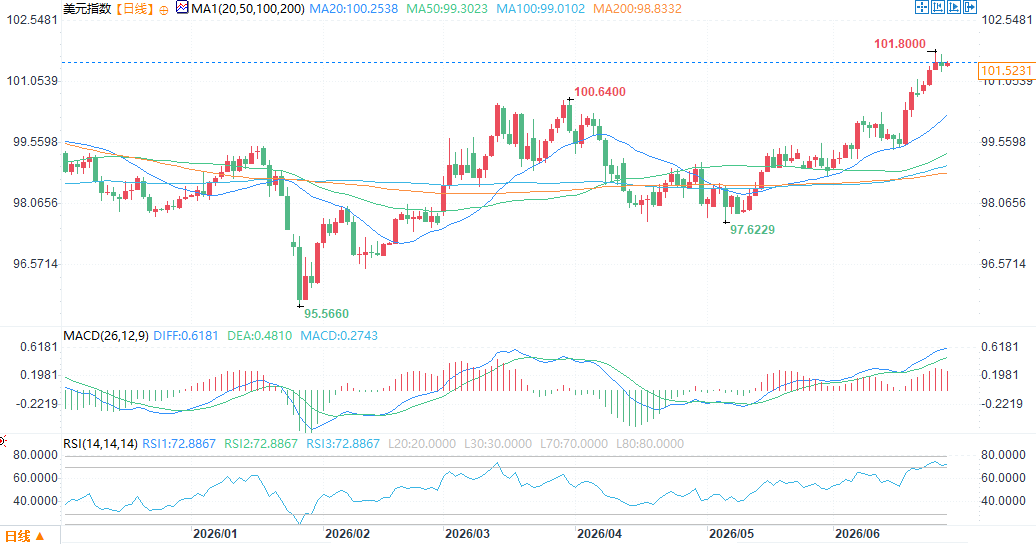Click the chart play-forward icon at top right
The height and width of the screenshot is (544, 1036).
coord(953,7)
